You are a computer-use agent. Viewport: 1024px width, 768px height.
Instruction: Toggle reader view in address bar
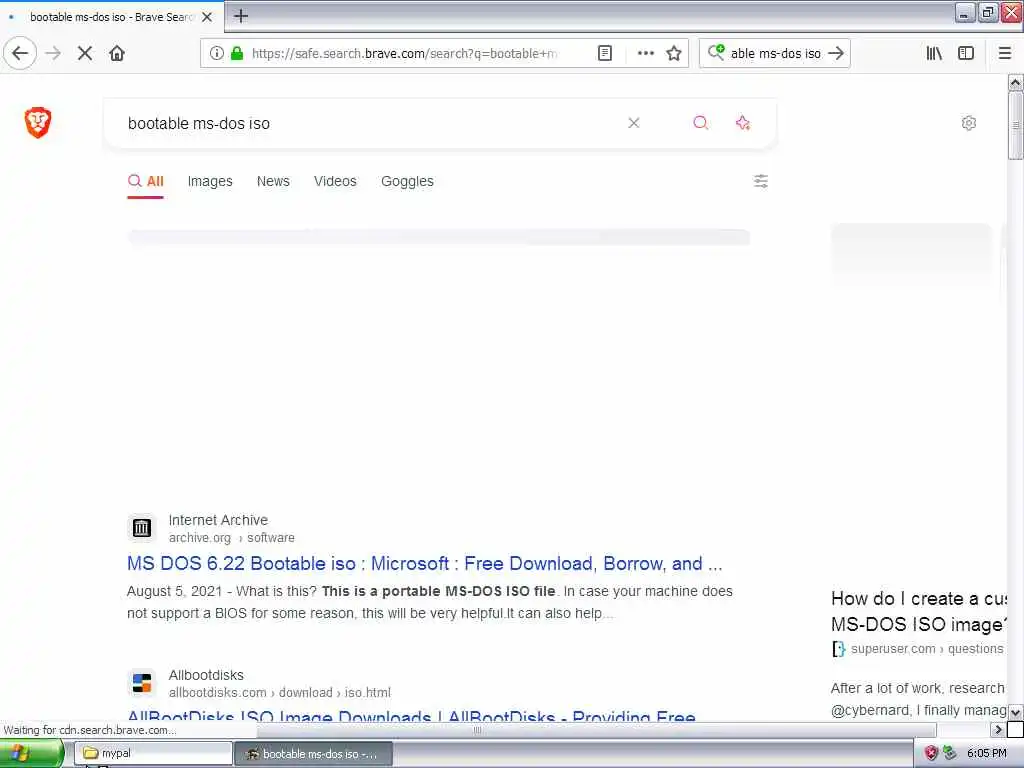605,54
